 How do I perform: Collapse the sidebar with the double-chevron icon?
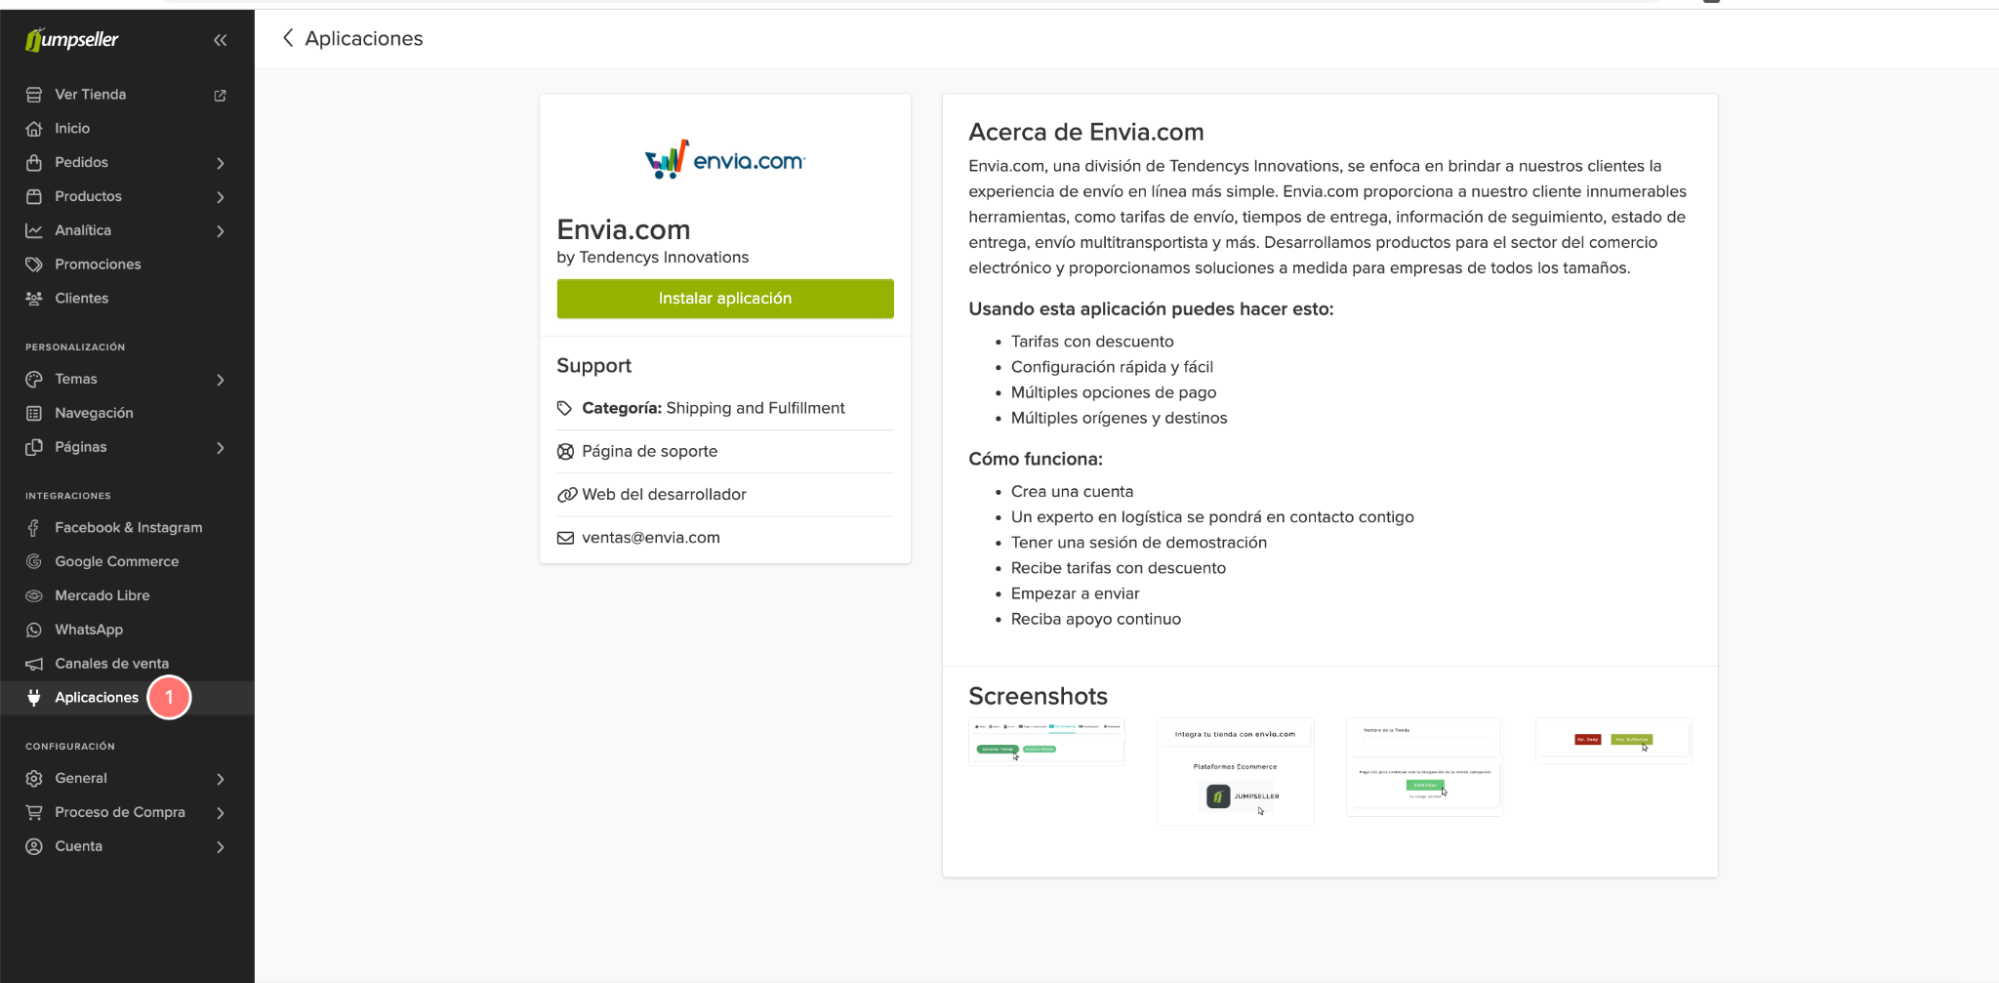tap(220, 40)
